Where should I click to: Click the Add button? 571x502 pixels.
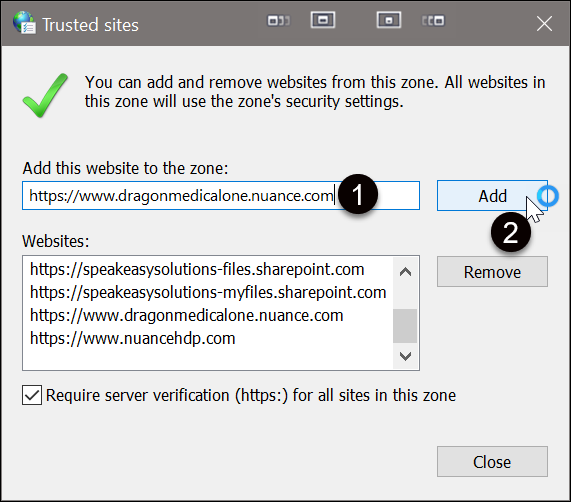[x=492, y=196]
